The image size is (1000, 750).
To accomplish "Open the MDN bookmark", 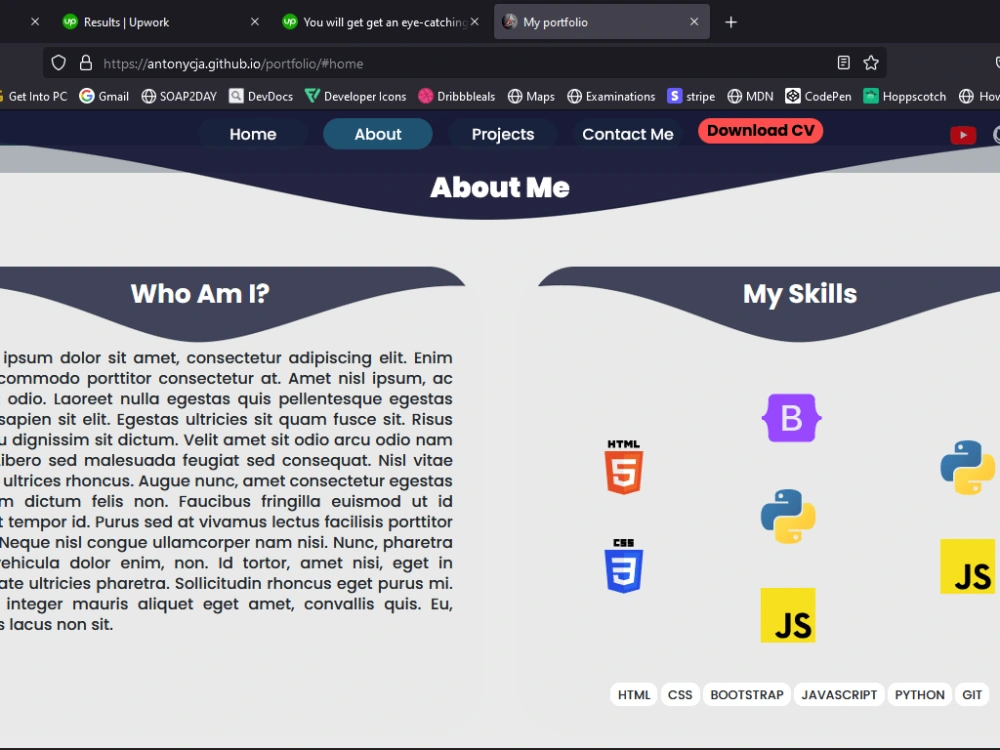I will [750, 96].
